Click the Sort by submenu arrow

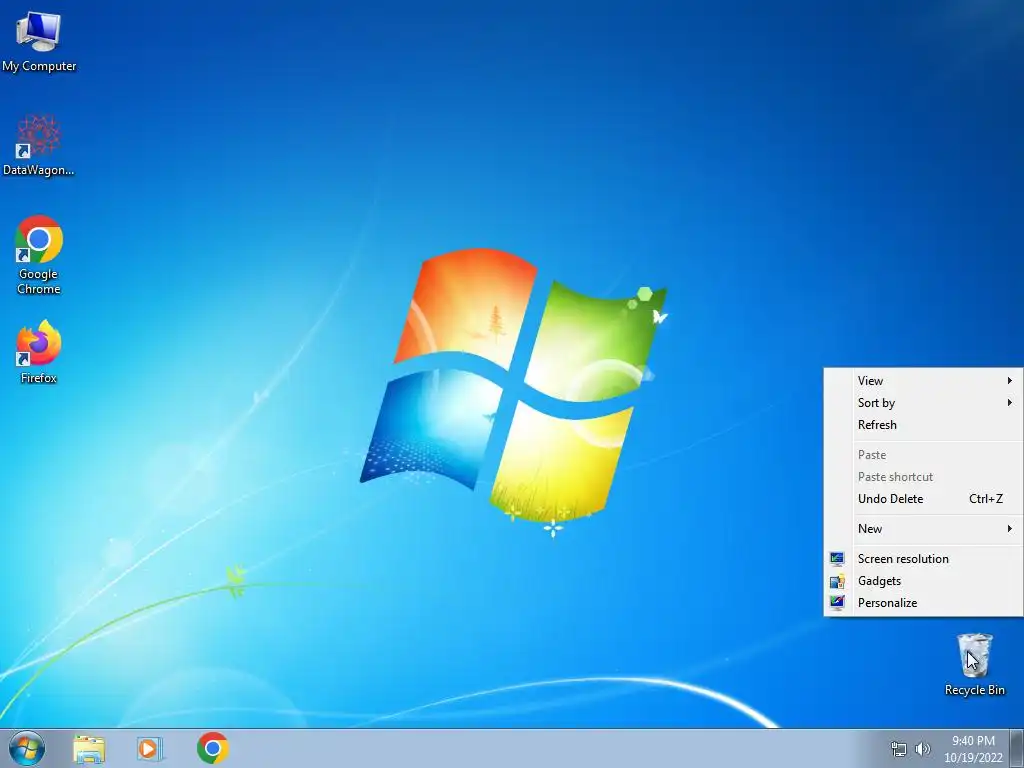[1010, 403]
